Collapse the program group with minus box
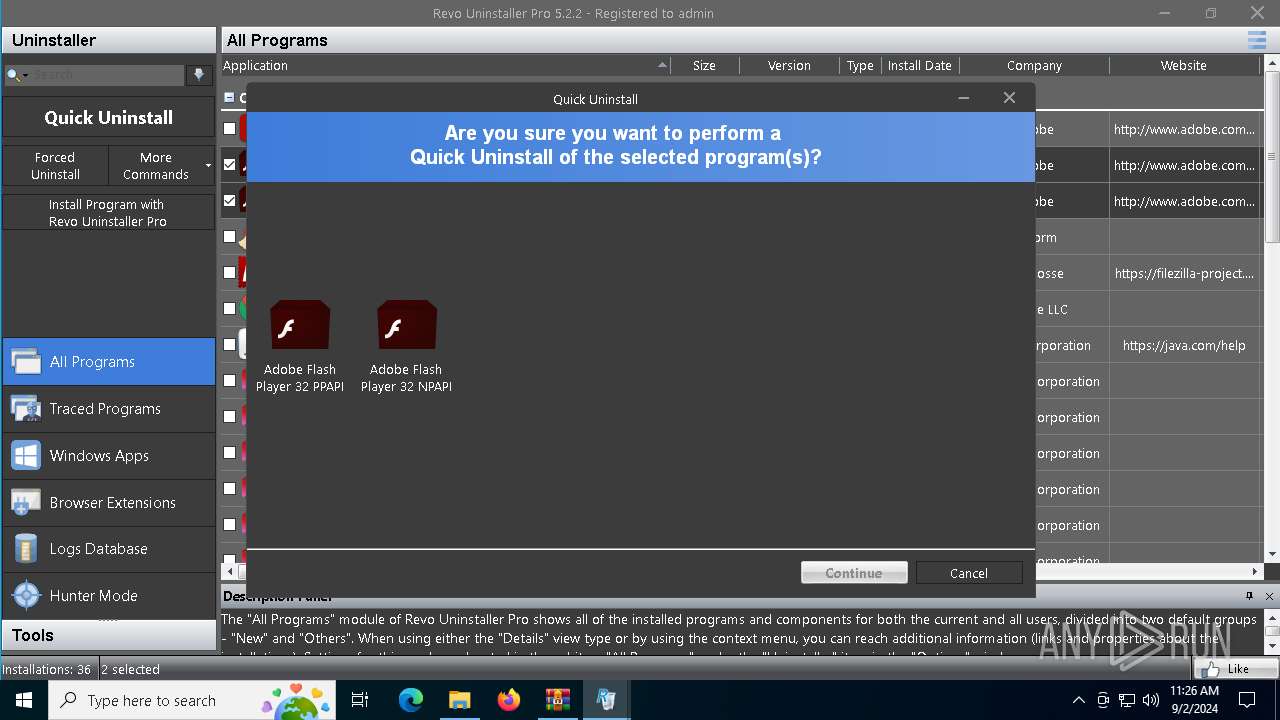 tap(229, 98)
